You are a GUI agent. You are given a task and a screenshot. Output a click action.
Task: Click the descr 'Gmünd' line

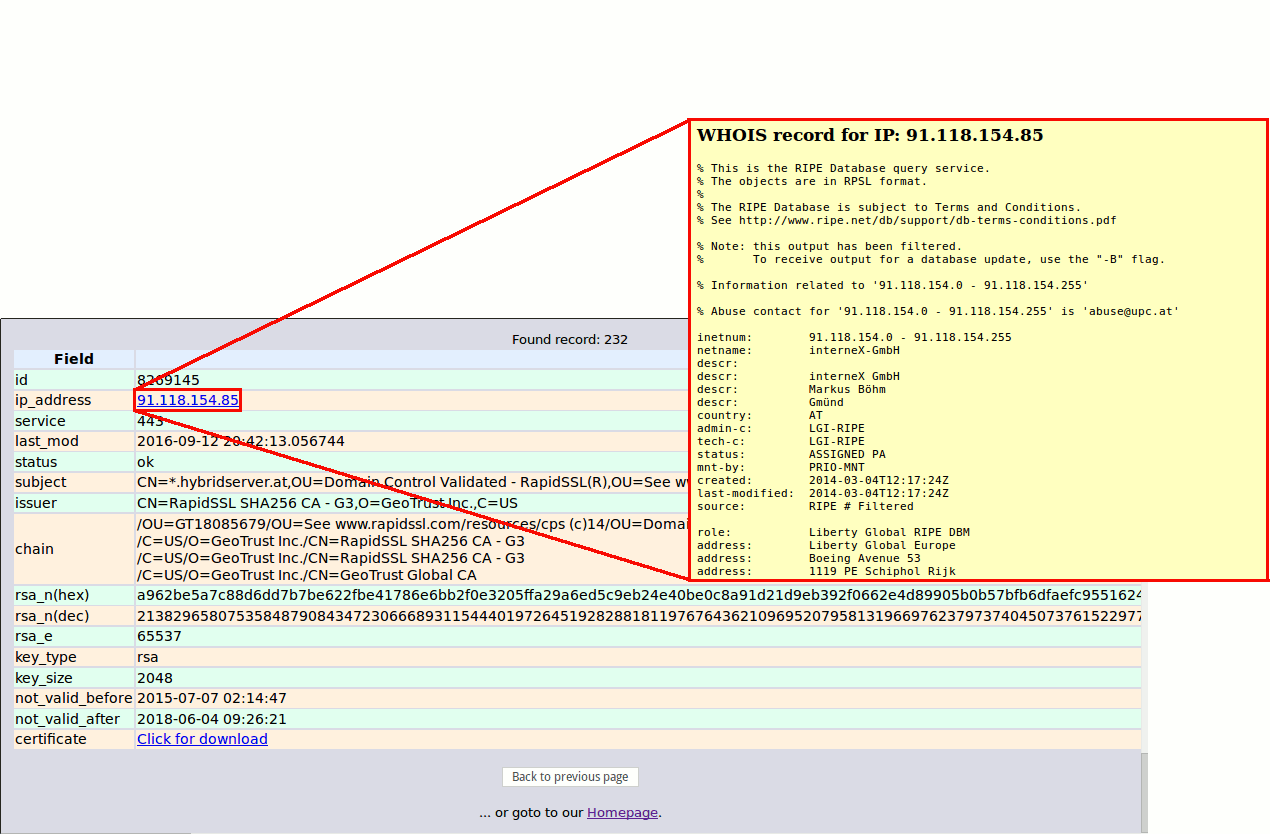(x=826, y=402)
